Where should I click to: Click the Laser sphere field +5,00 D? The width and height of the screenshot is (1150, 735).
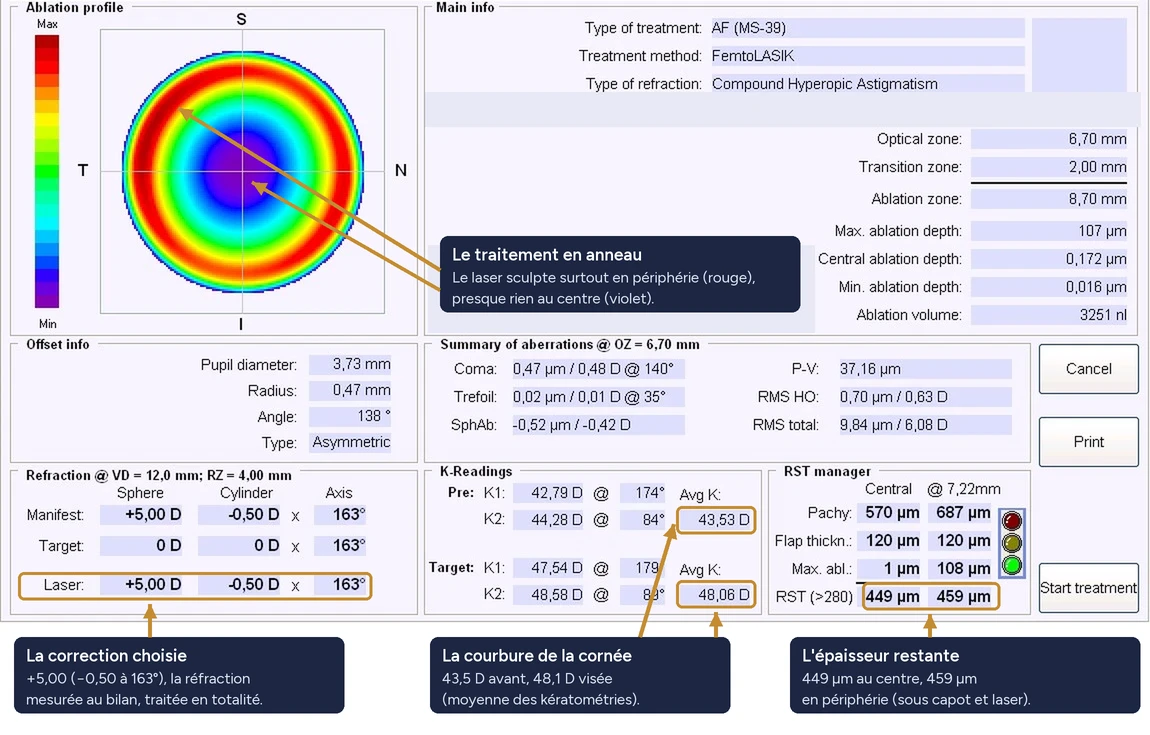tap(141, 585)
